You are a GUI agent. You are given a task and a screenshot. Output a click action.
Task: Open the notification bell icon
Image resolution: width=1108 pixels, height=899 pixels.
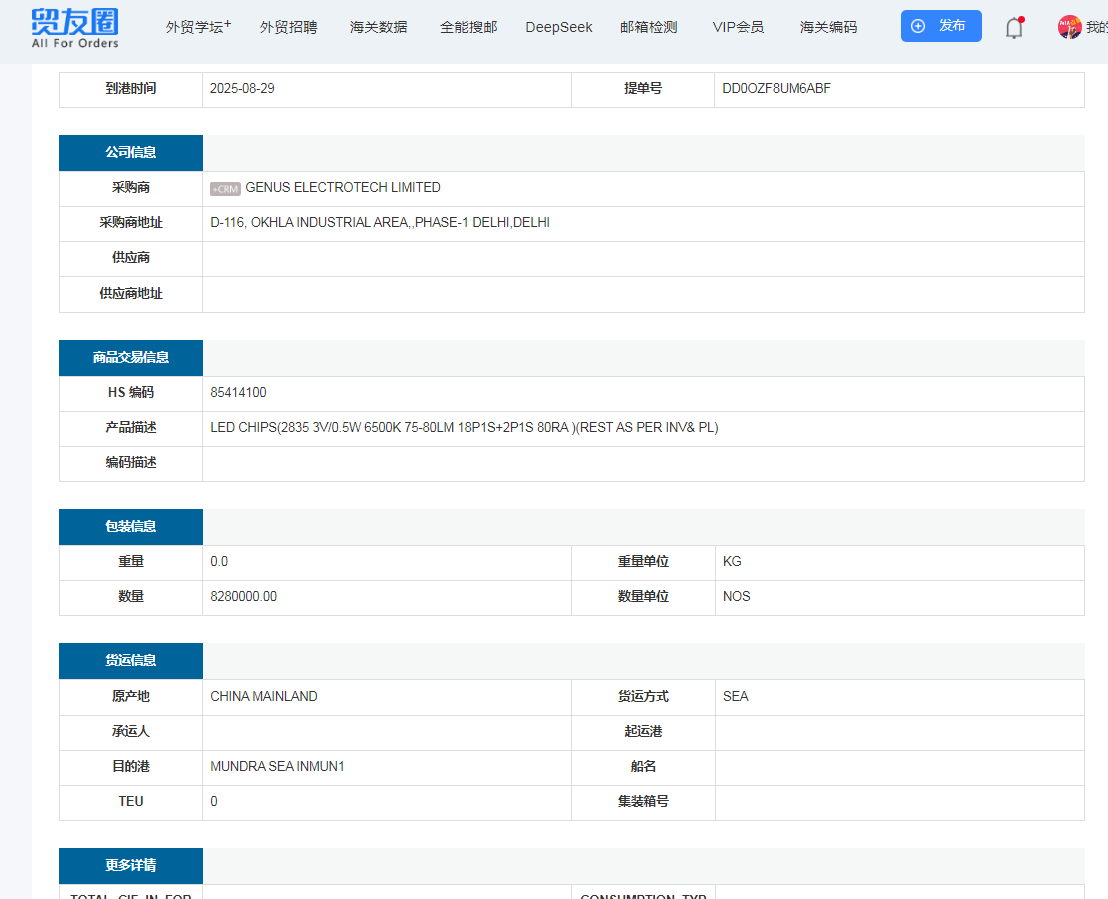coord(1014,28)
